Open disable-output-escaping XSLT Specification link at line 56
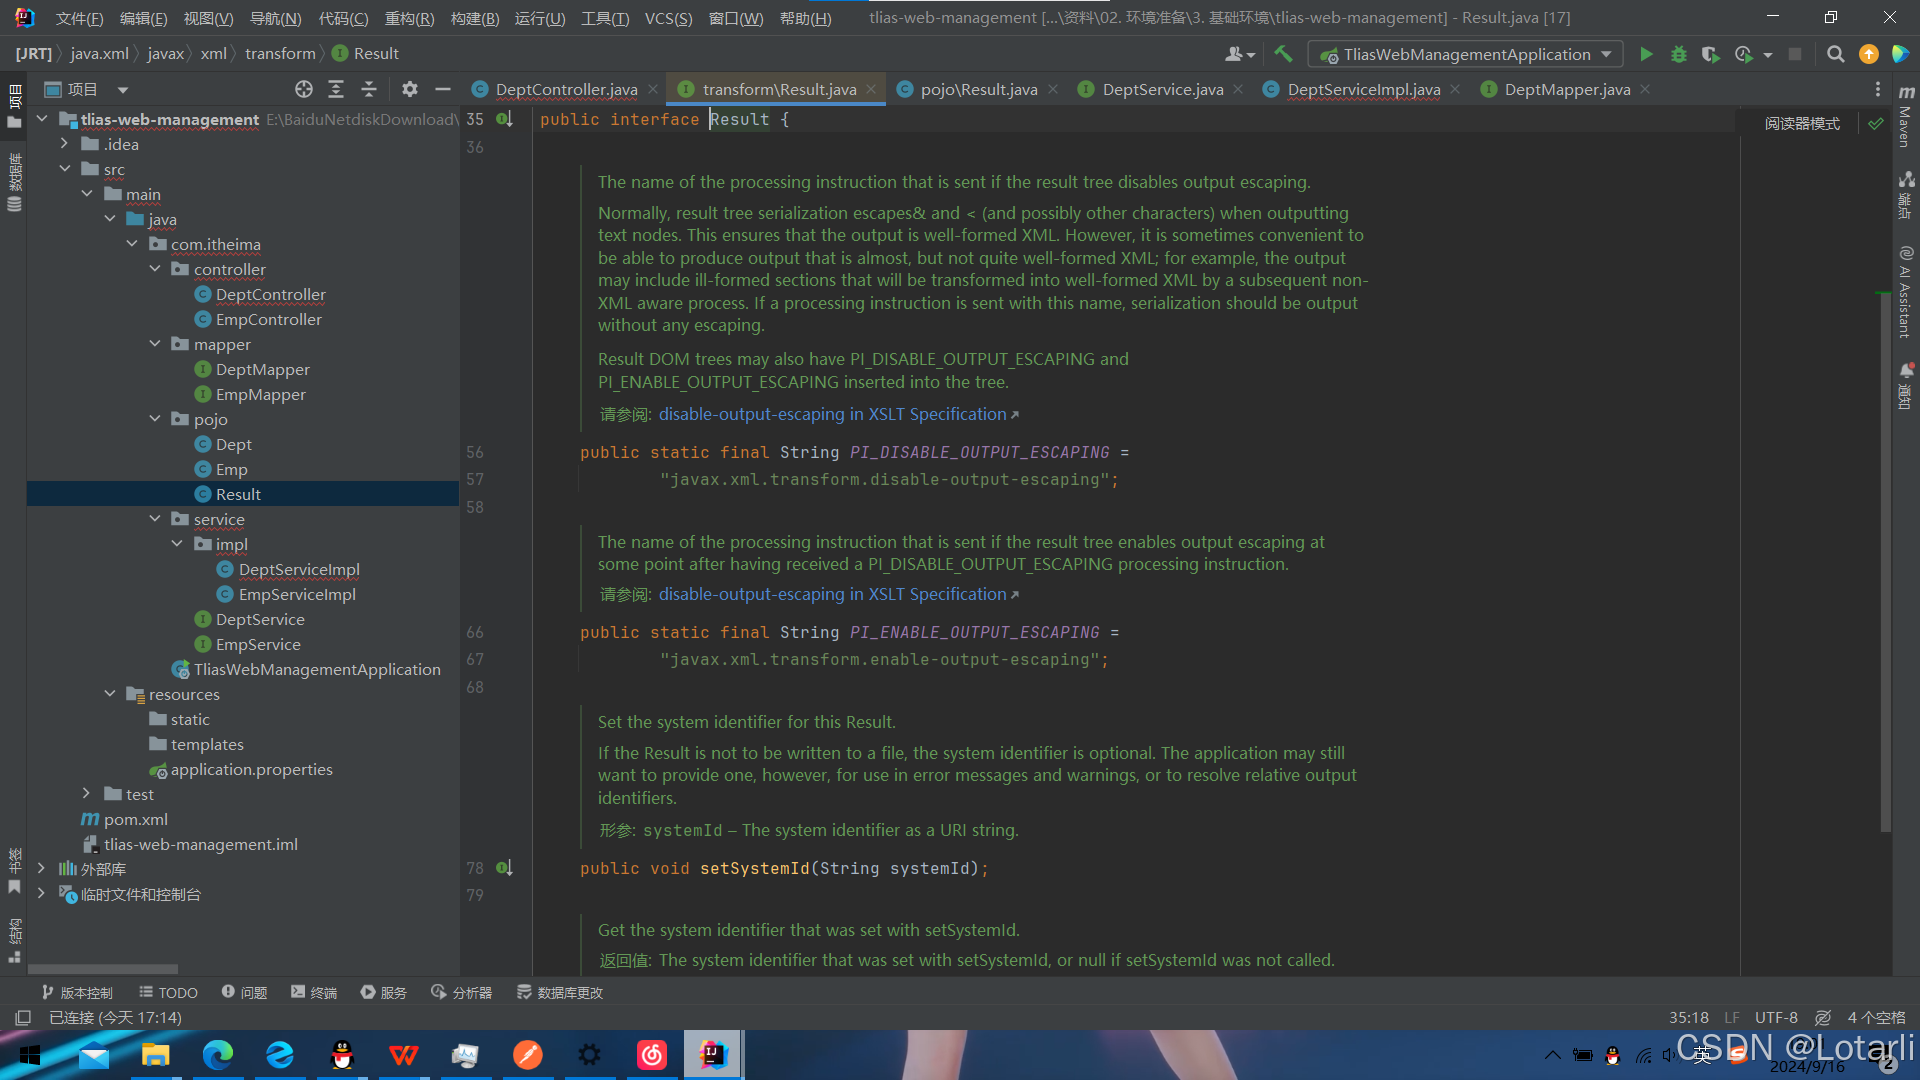This screenshot has width=1920, height=1080. (x=832, y=414)
